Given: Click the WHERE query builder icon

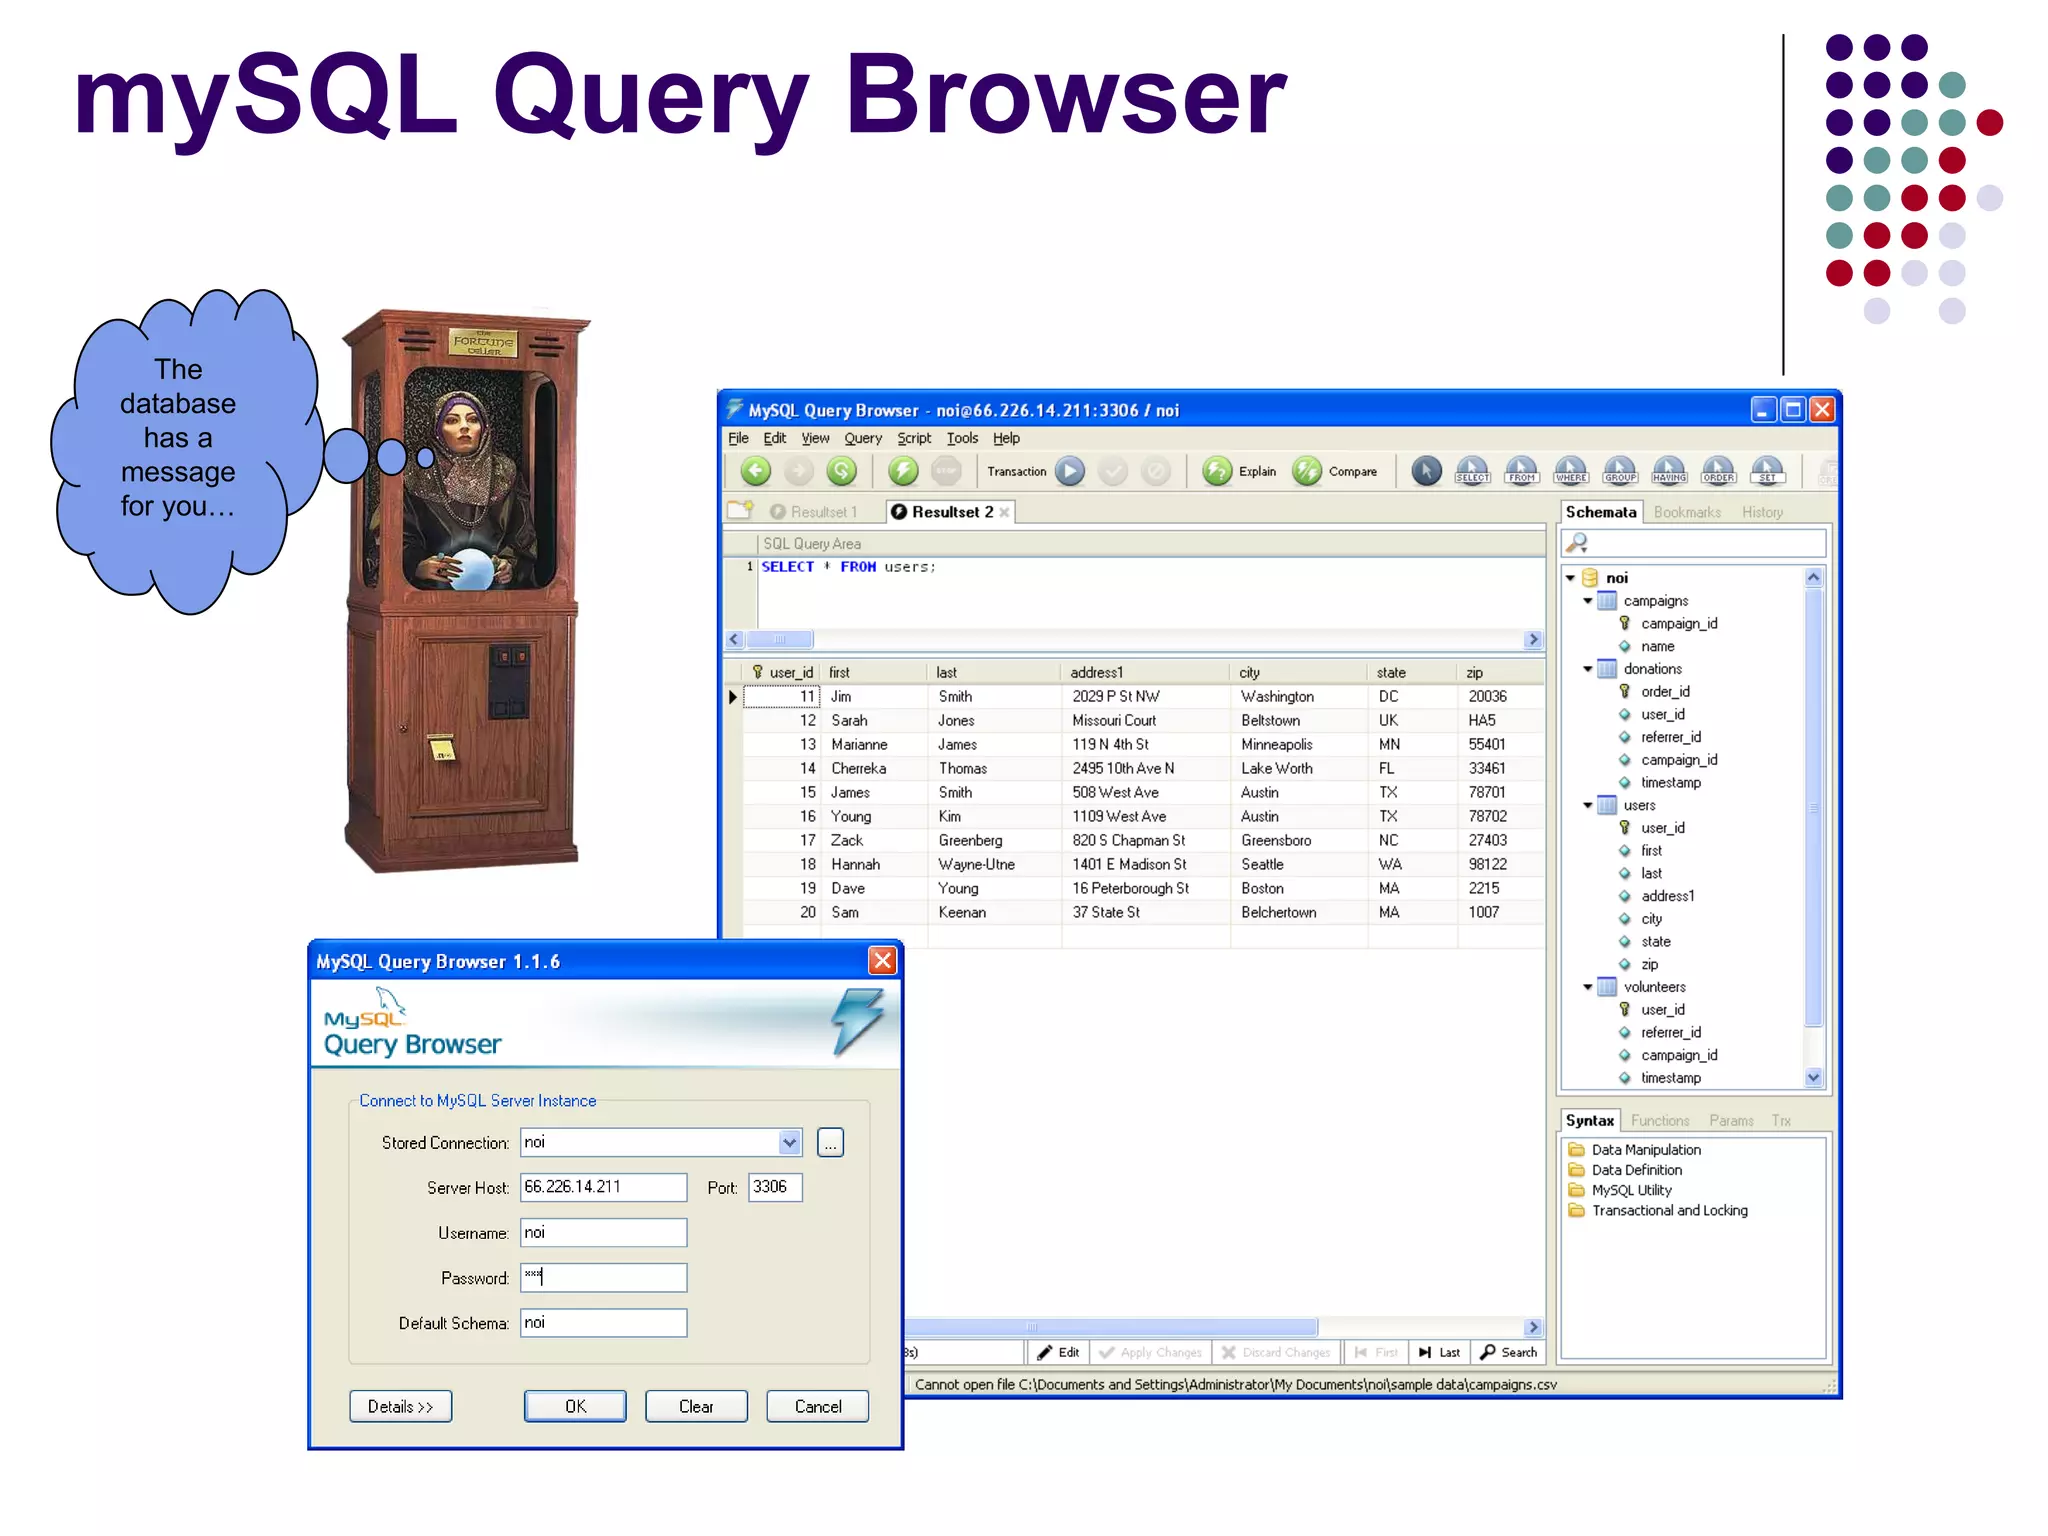Looking at the screenshot, I should [1571, 471].
